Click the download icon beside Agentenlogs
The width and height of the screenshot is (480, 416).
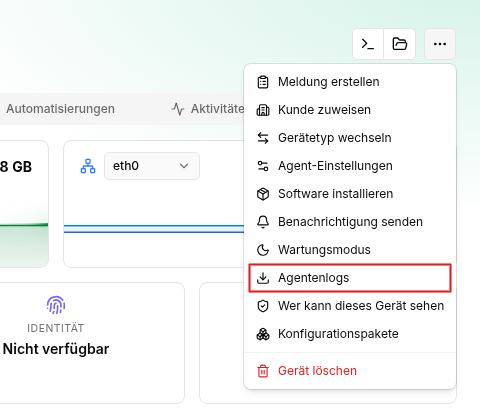click(263, 278)
